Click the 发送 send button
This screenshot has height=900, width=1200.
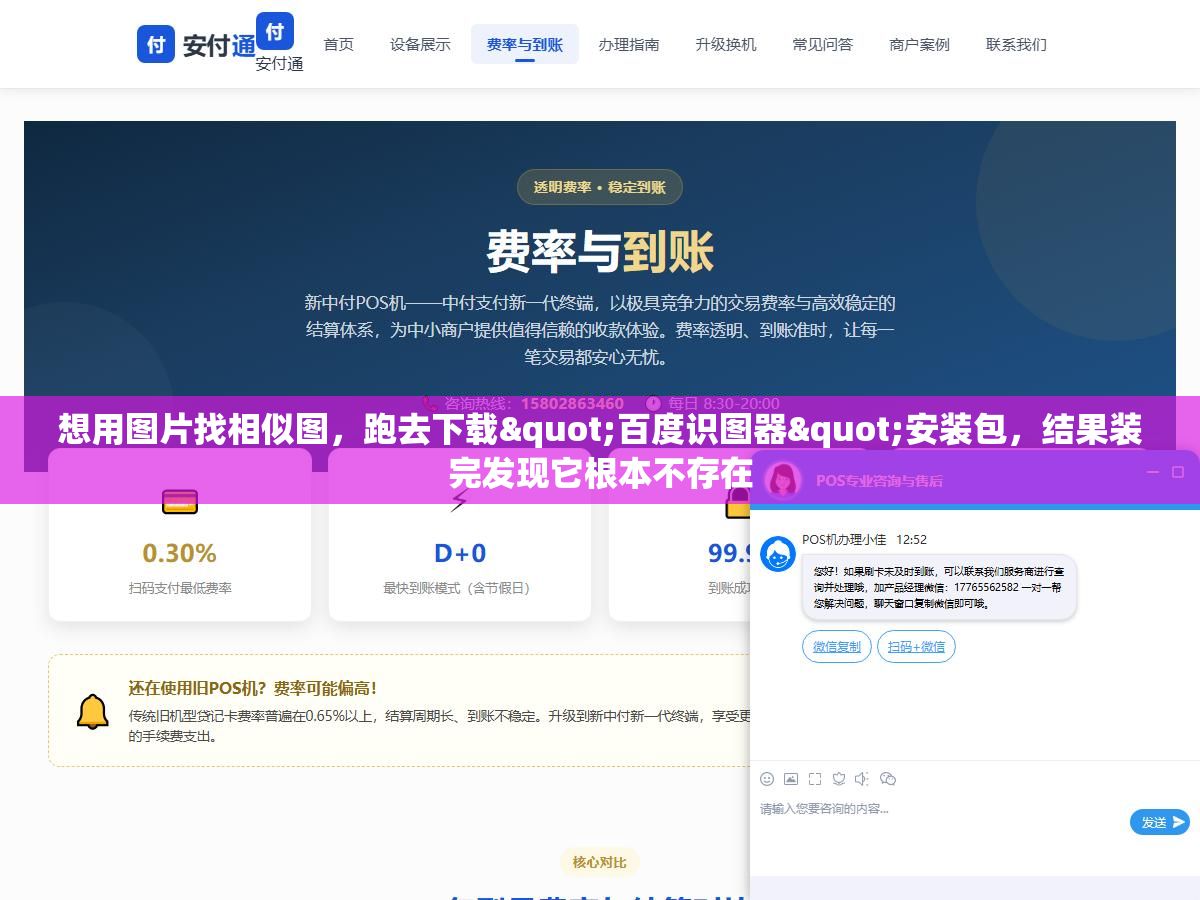click(x=1160, y=822)
